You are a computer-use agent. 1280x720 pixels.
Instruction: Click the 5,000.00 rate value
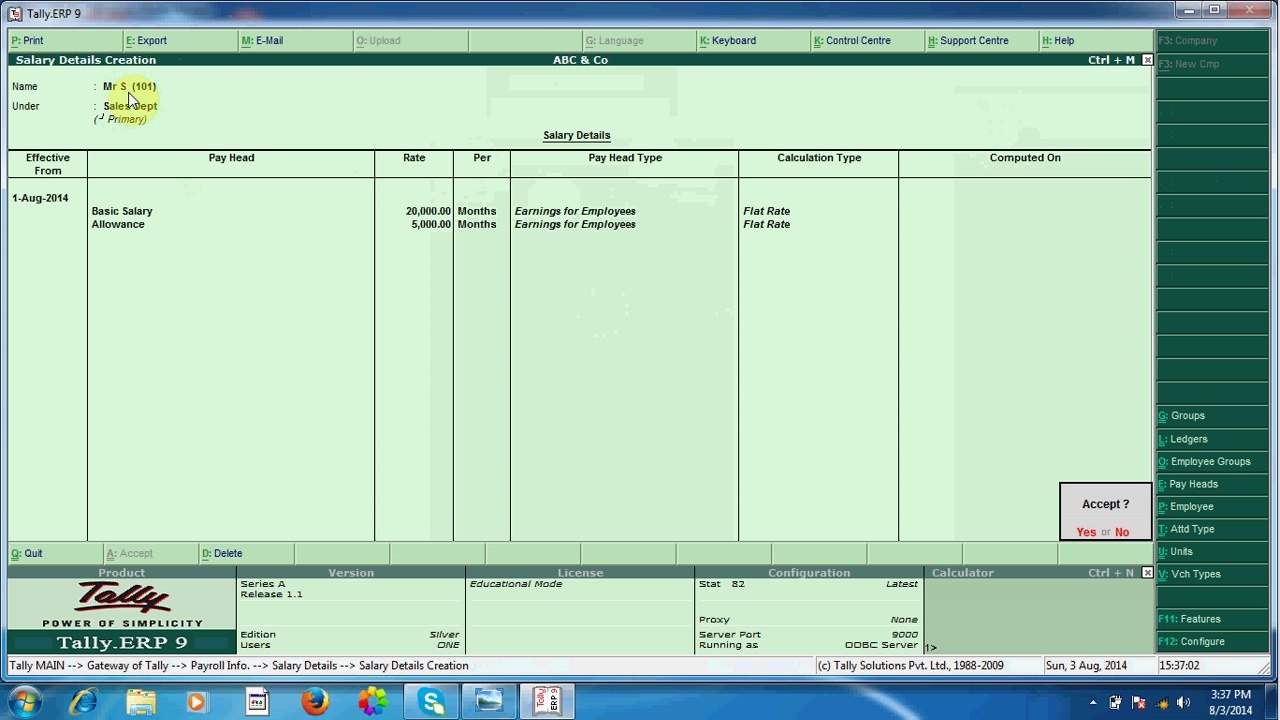click(431, 224)
